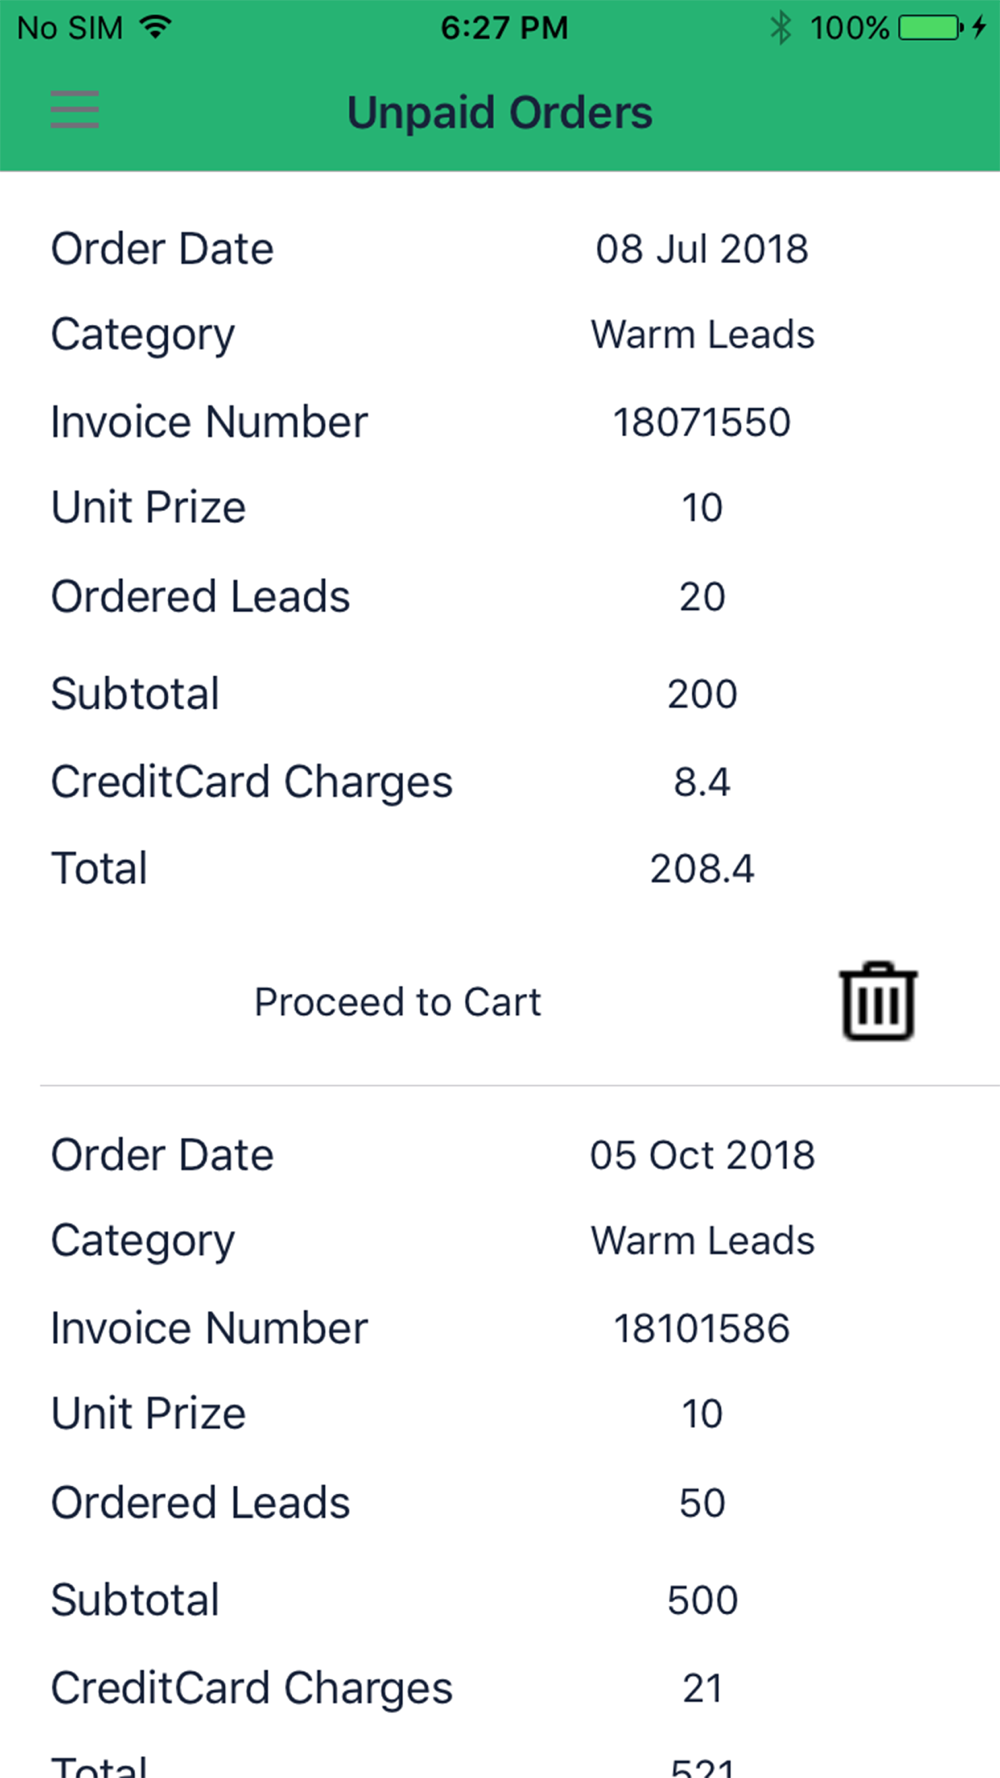Tap second order's Warm Leads category

(702, 1240)
